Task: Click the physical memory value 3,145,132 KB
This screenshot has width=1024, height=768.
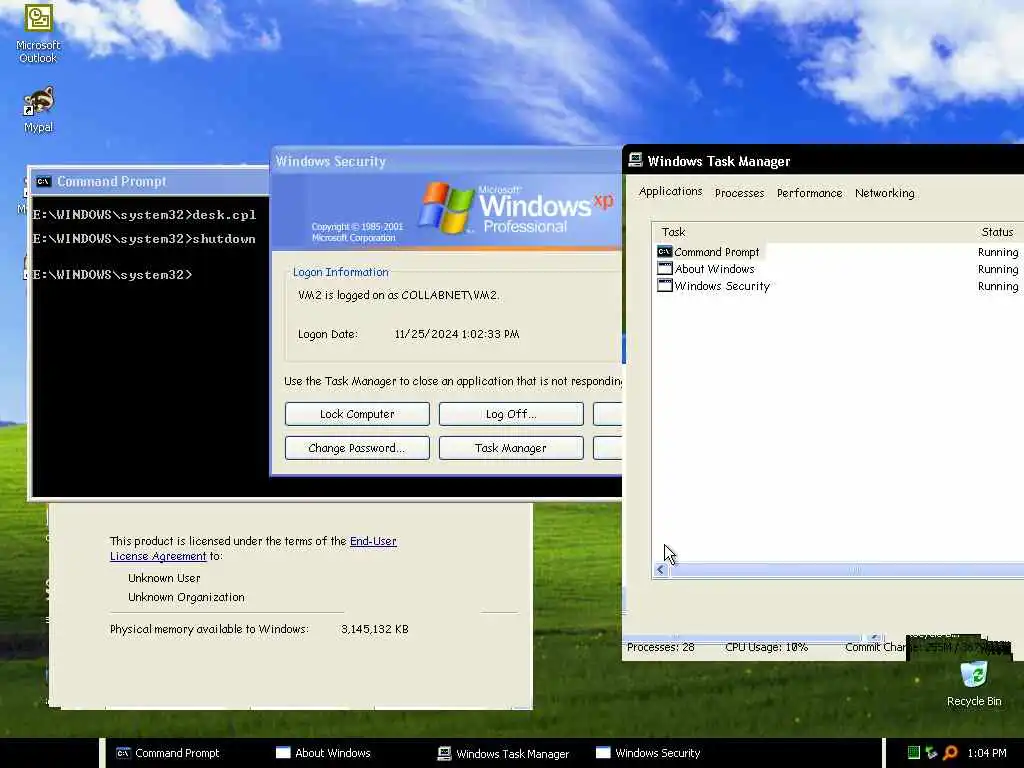Action: [374, 629]
